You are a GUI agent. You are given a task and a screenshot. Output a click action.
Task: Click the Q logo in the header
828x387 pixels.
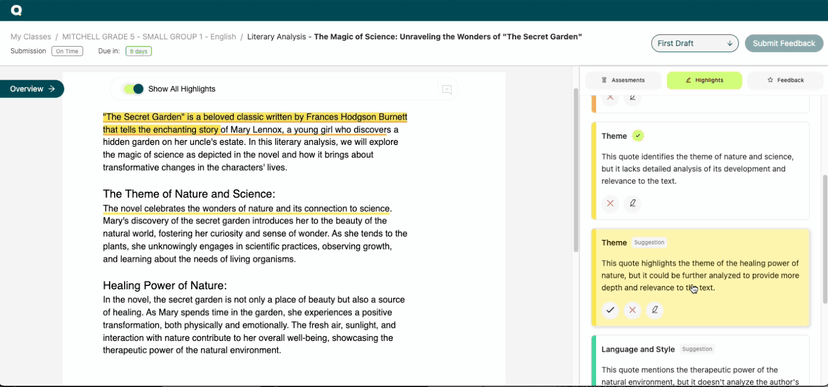(16, 10)
